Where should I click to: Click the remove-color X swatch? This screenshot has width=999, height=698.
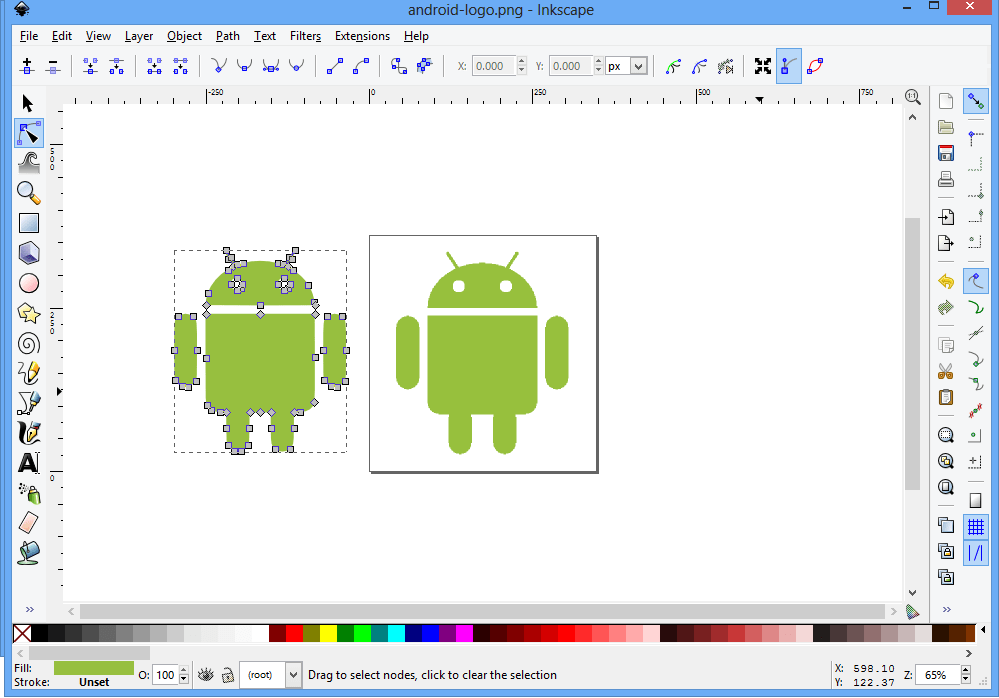pyautogui.click(x=22, y=633)
